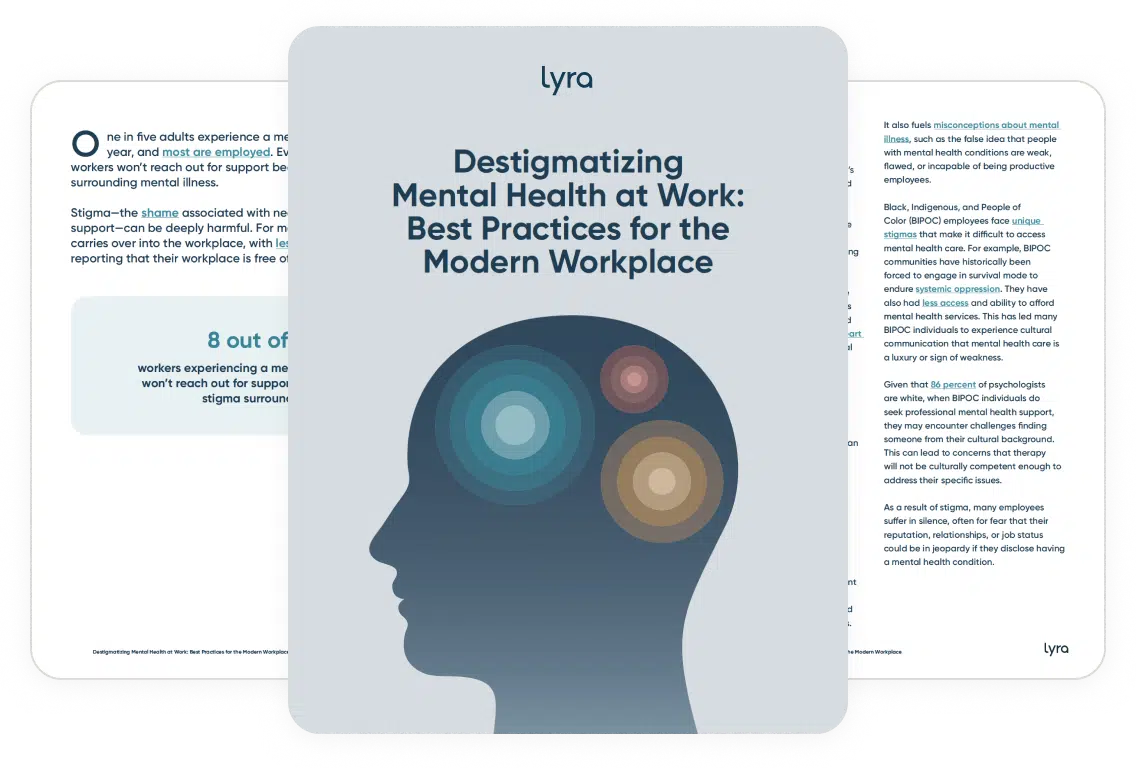Click the lyra logo on the cover page
Screen dimensions: 1136x768
567,80
